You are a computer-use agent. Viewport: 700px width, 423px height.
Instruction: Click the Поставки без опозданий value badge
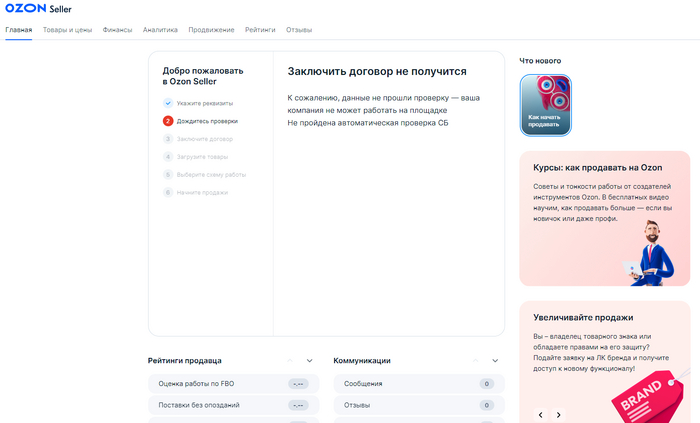[x=298, y=405]
